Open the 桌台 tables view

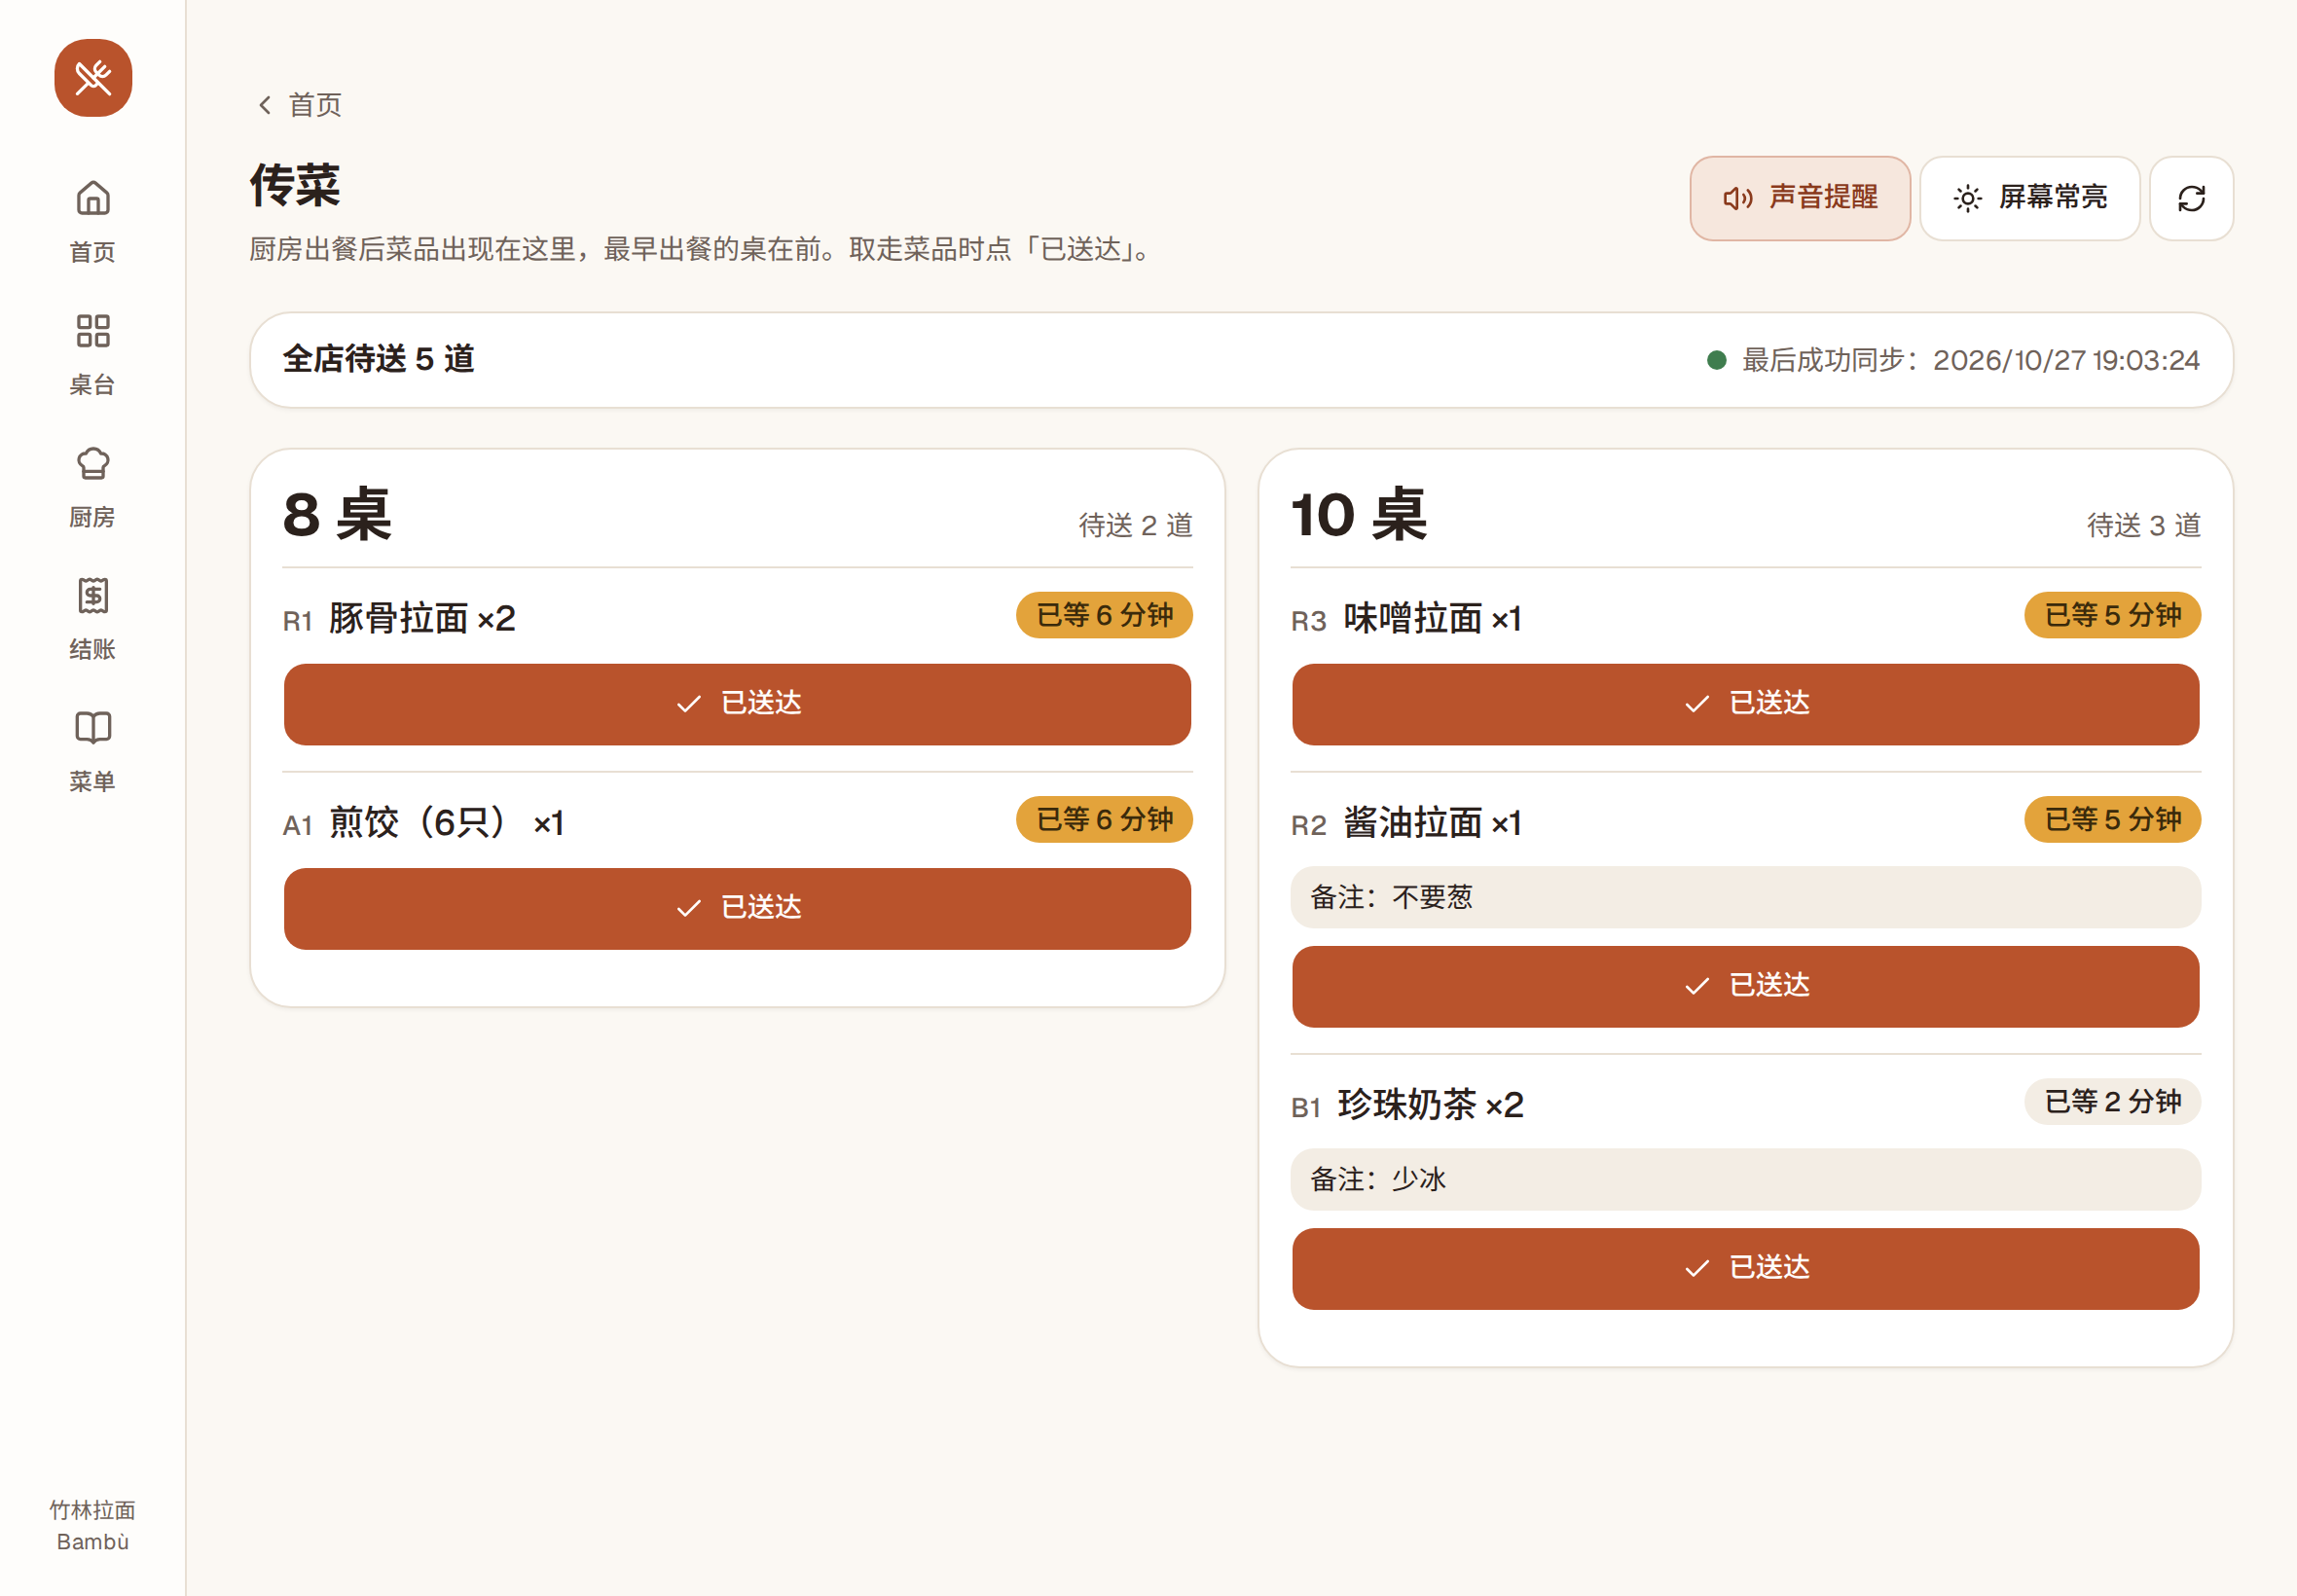[x=93, y=354]
